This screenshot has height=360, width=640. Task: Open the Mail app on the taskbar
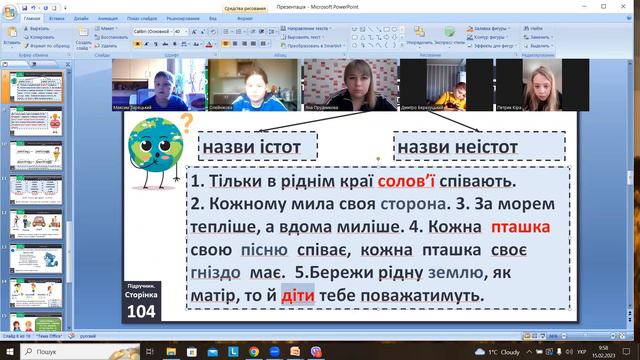[213, 351]
